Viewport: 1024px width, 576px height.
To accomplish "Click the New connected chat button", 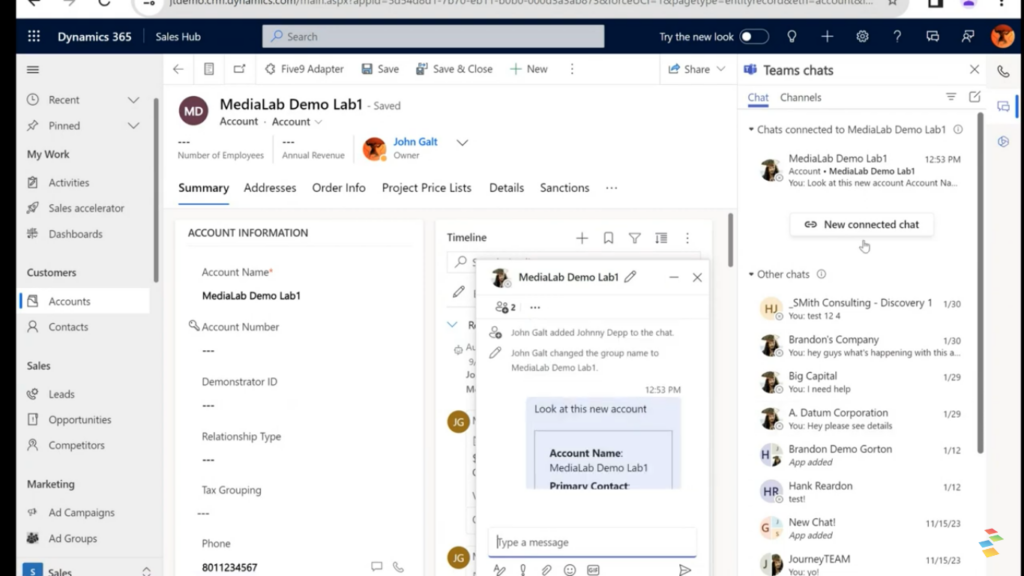I will click(x=861, y=224).
